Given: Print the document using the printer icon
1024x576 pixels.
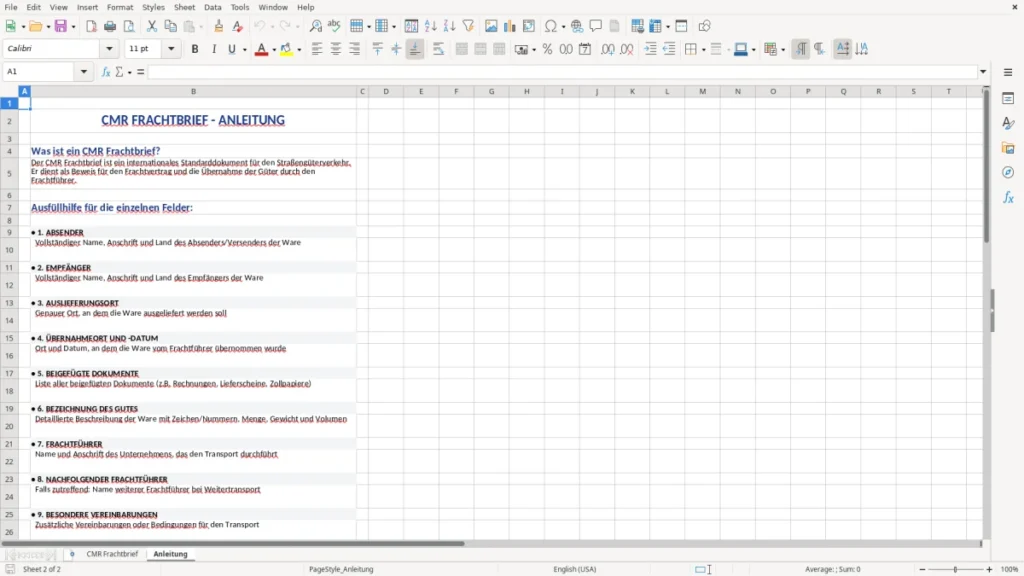Looking at the screenshot, I should click(x=110, y=26).
